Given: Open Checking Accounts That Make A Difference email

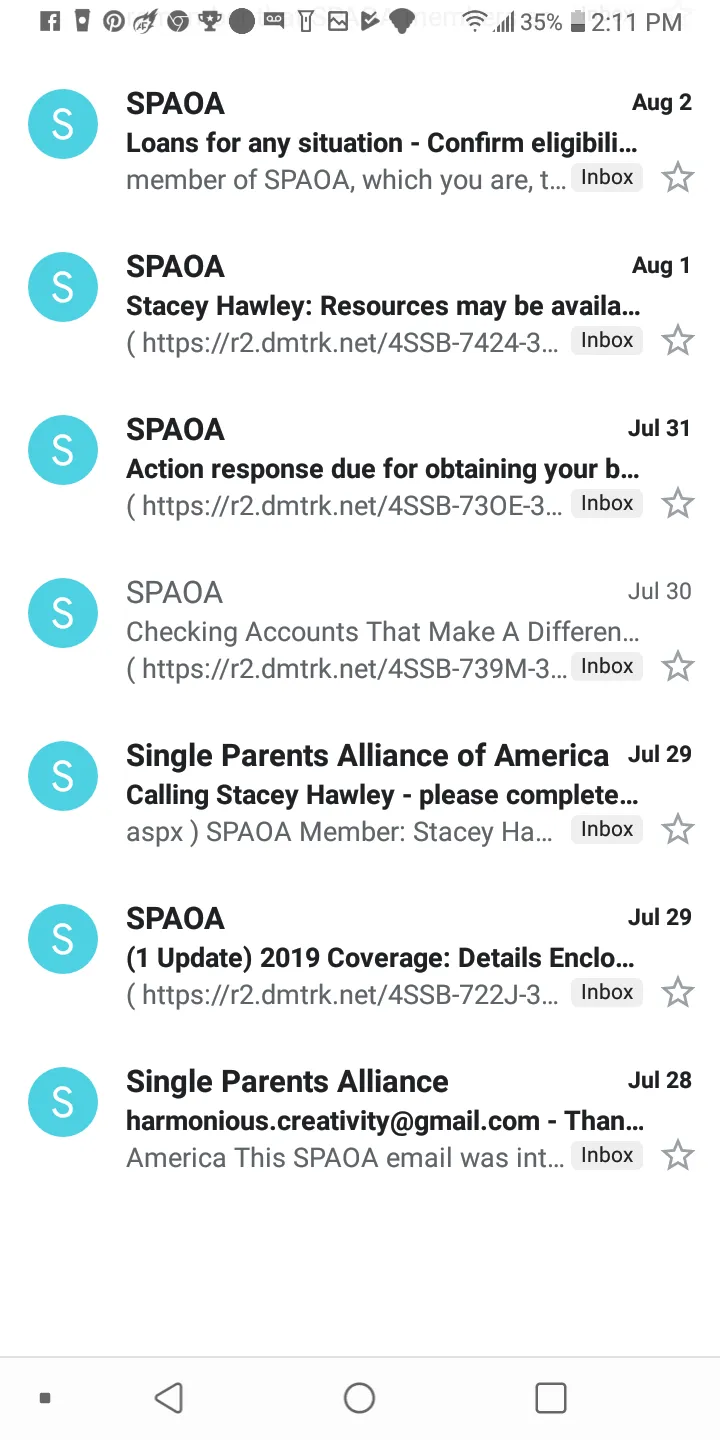Looking at the screenshot, I should tap(382, 632).
